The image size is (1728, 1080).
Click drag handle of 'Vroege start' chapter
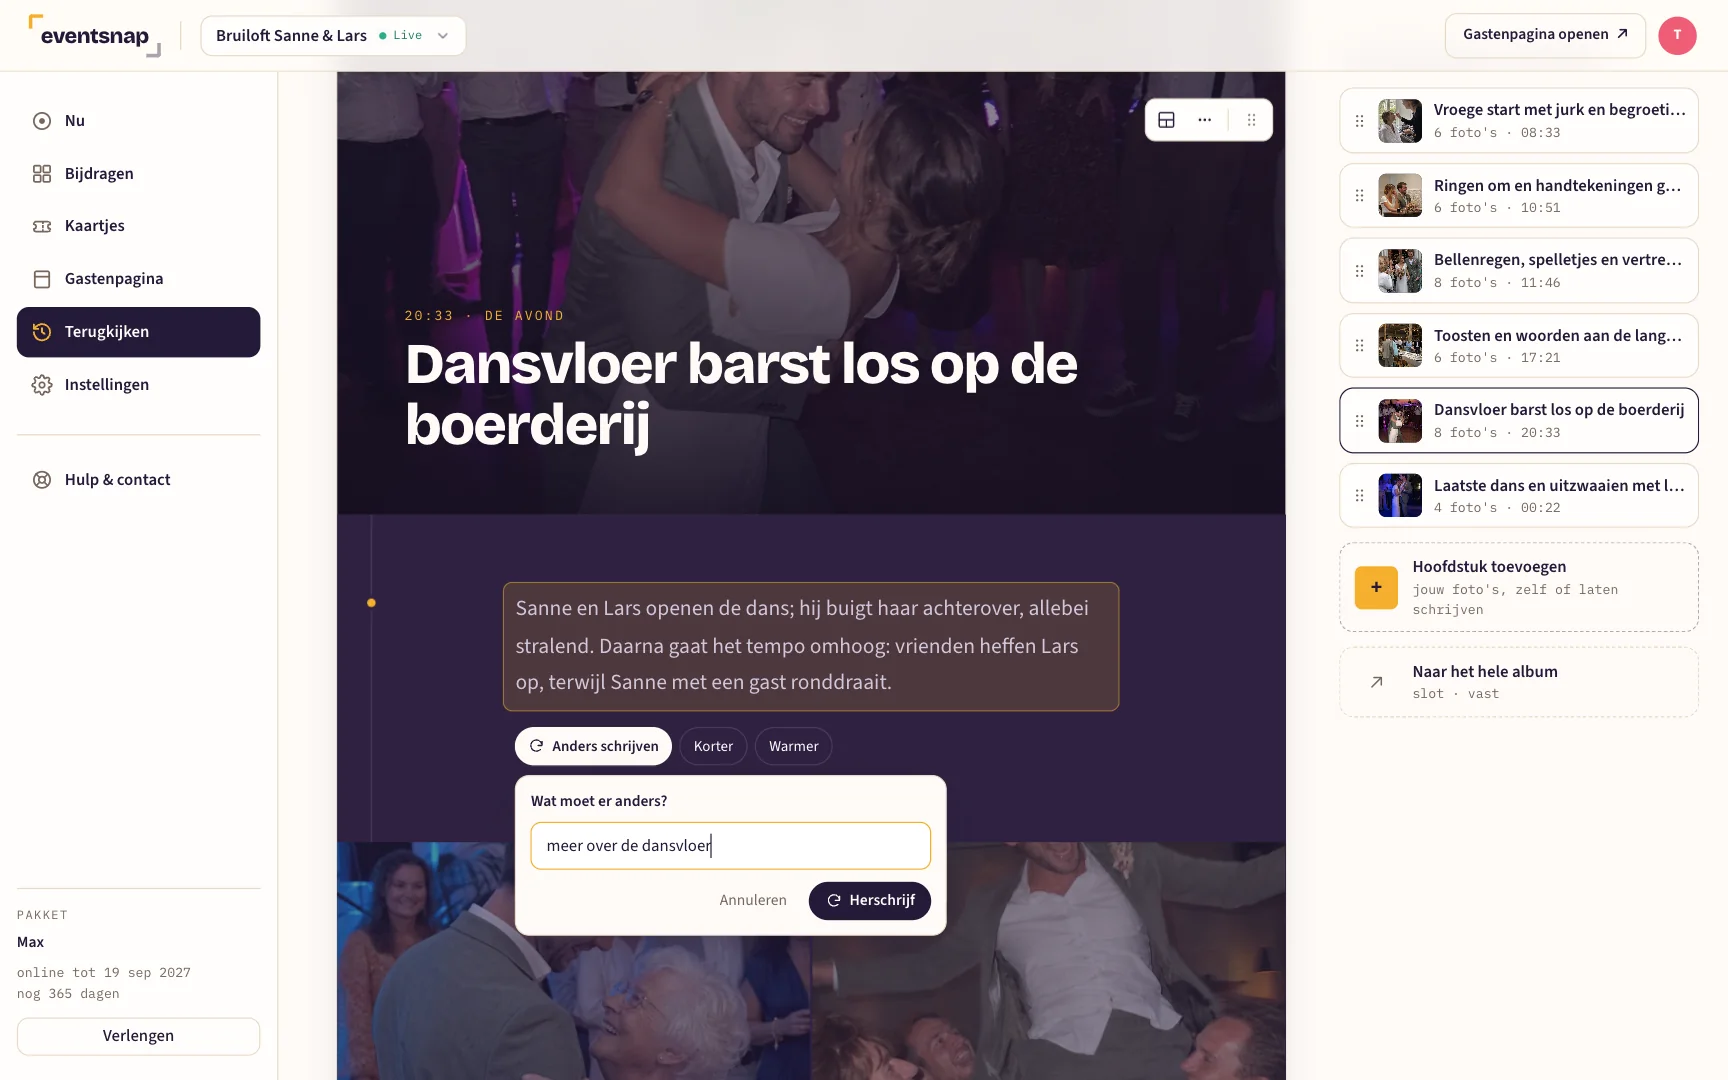(1359, 121)
